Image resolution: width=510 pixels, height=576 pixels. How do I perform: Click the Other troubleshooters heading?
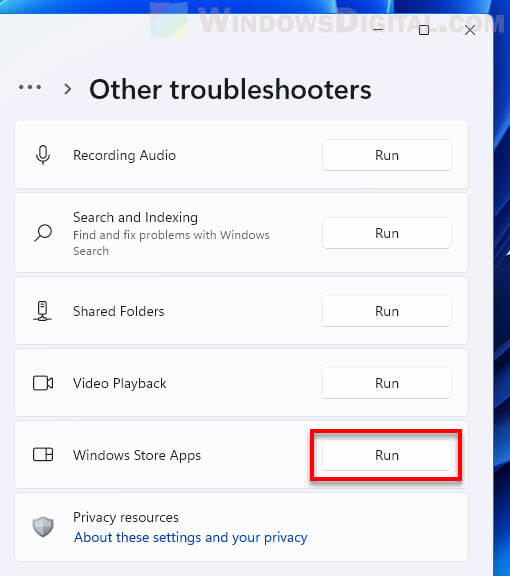tap(230, 90)
